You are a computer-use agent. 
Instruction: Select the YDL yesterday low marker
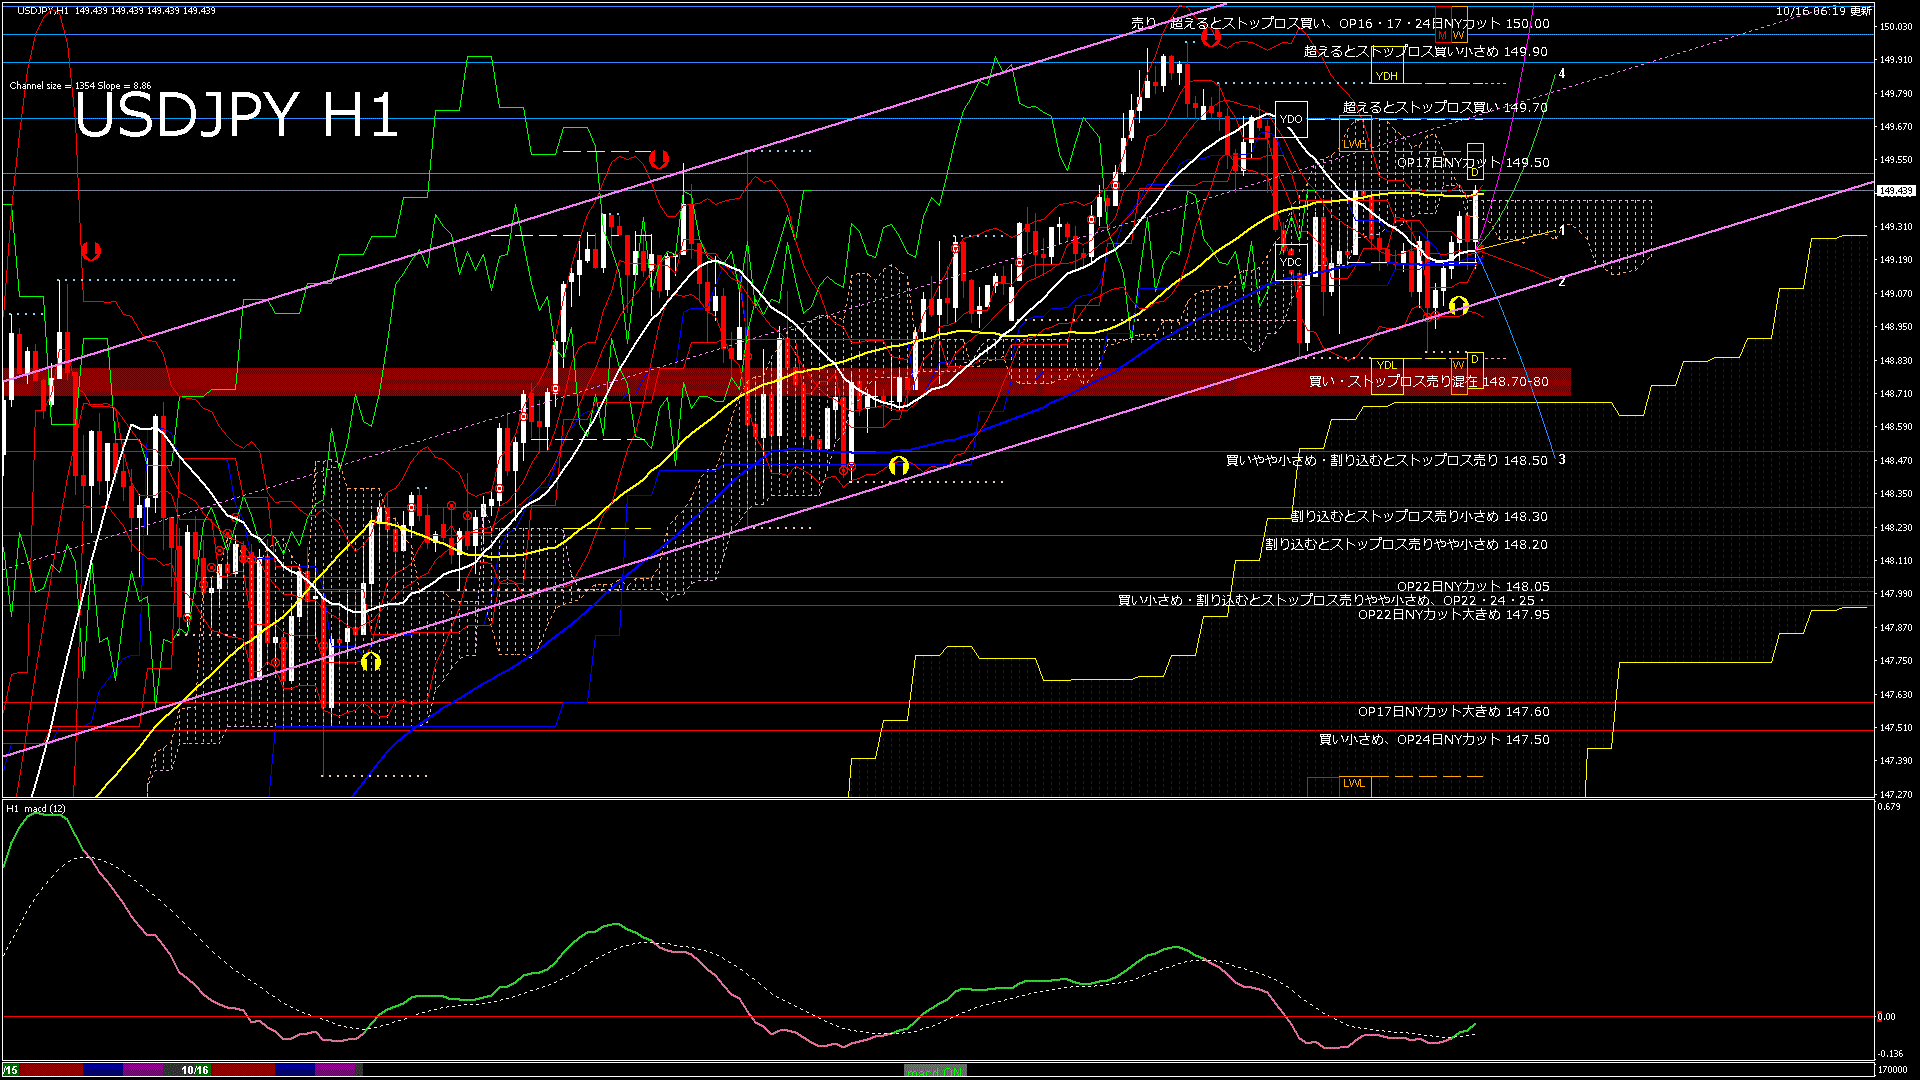[1386, 365]
